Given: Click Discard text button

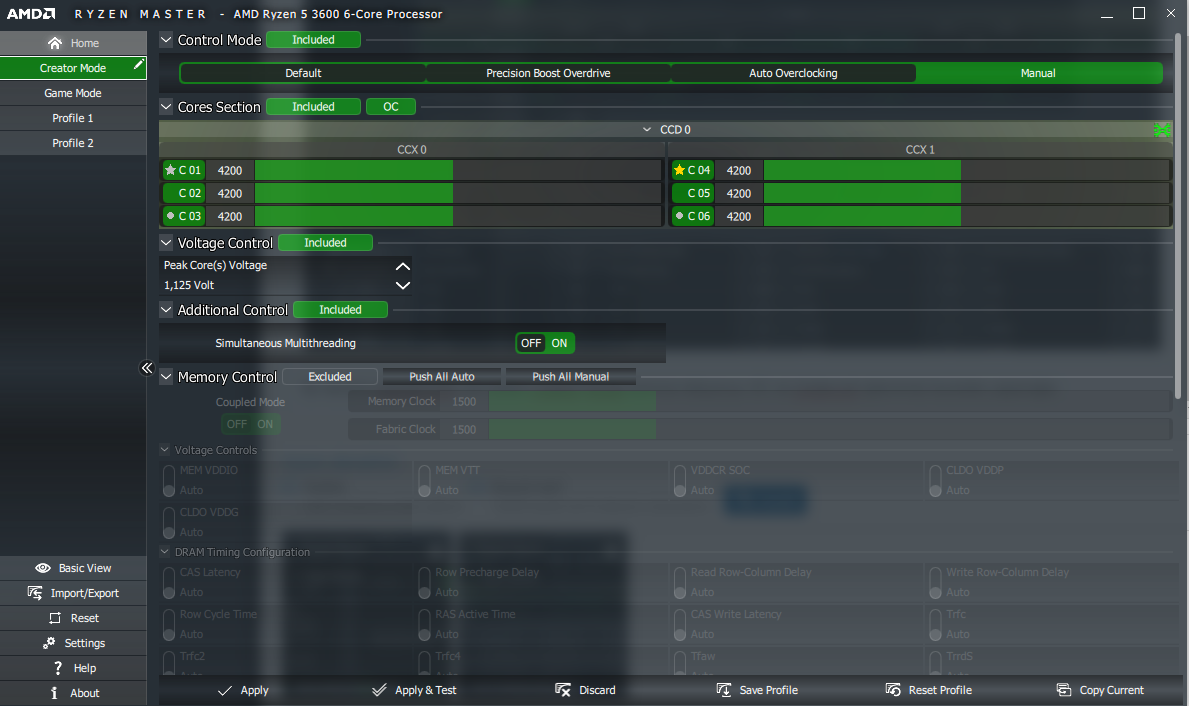Looking at the screenshot, I should pos(598,690).
